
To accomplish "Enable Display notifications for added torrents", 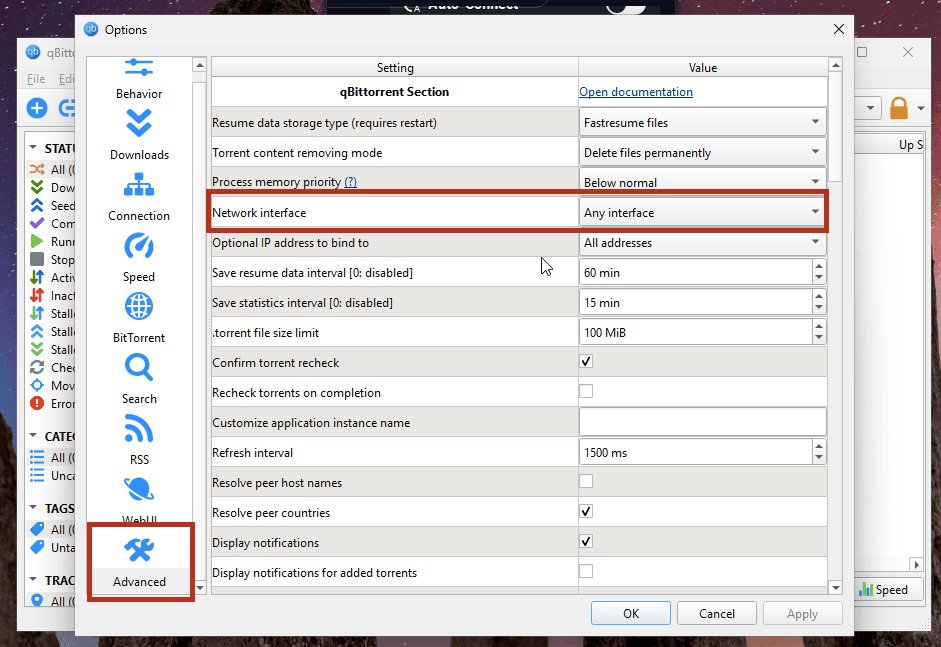I will (x=586, y=571).
